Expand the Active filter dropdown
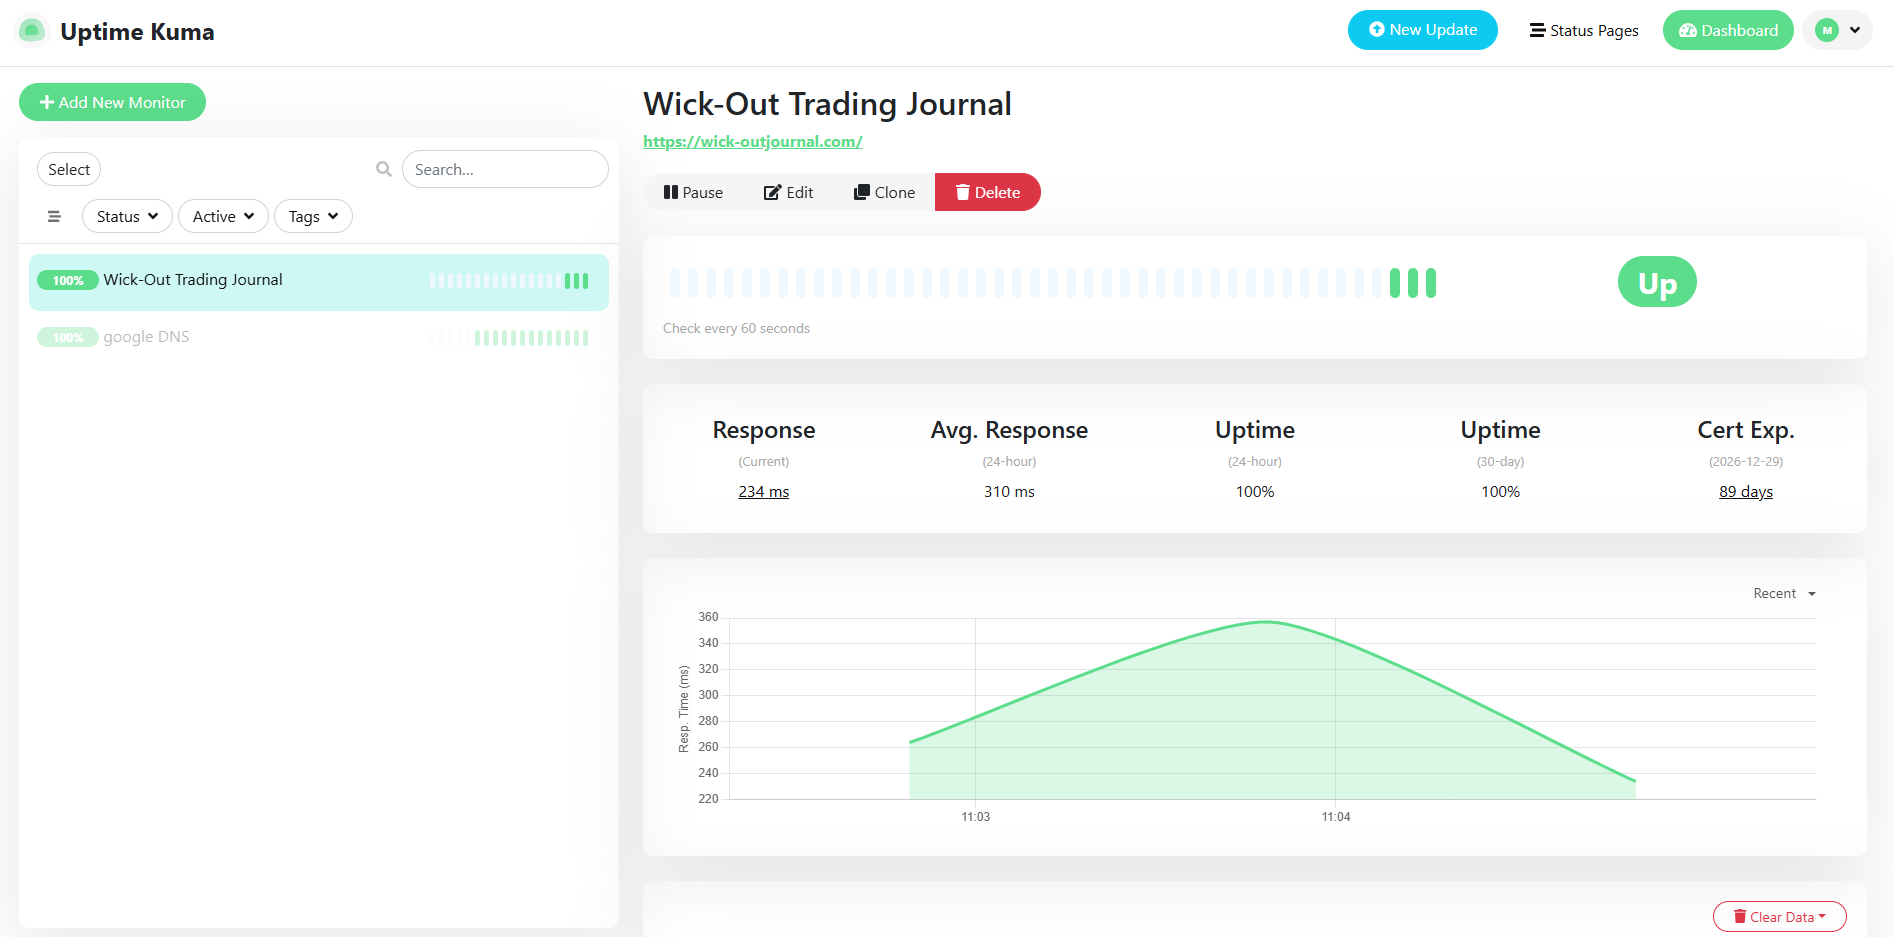The width and height of the screenshot is (1894, 937). [x=223, y=216]
